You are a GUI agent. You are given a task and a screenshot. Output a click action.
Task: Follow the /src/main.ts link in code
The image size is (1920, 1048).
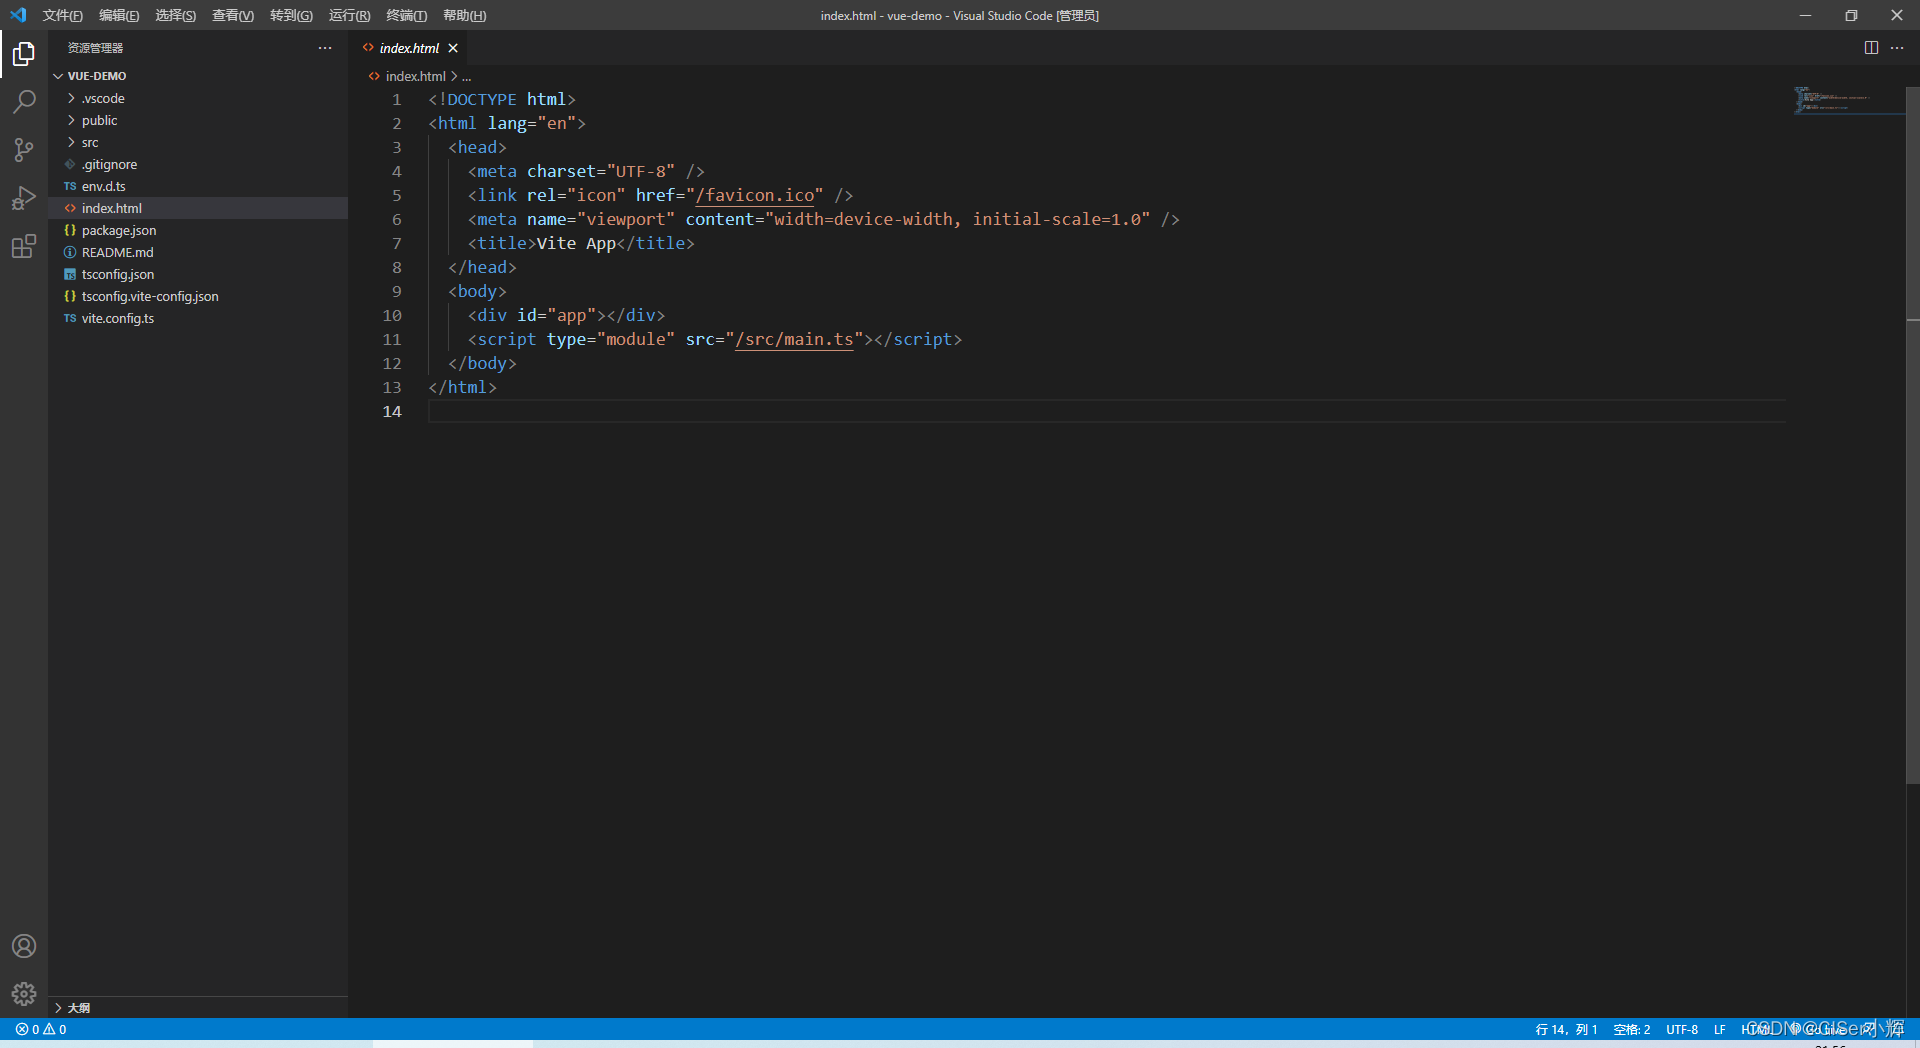pos(794,339)
